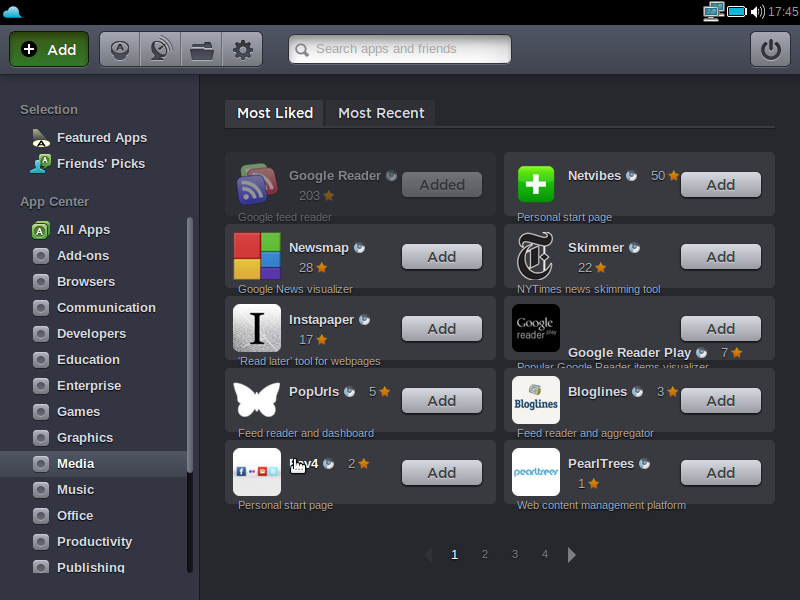Open the Netvibes green plus app icon

(x=536, y=184)
